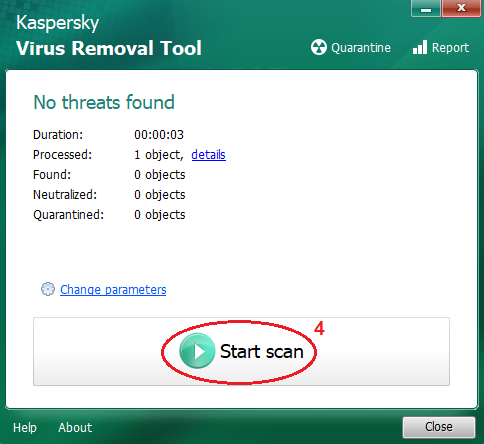484x444 pixels.
Task: Click the Kaspersky Virus Removal Tool title
Action: click(109, 35)
